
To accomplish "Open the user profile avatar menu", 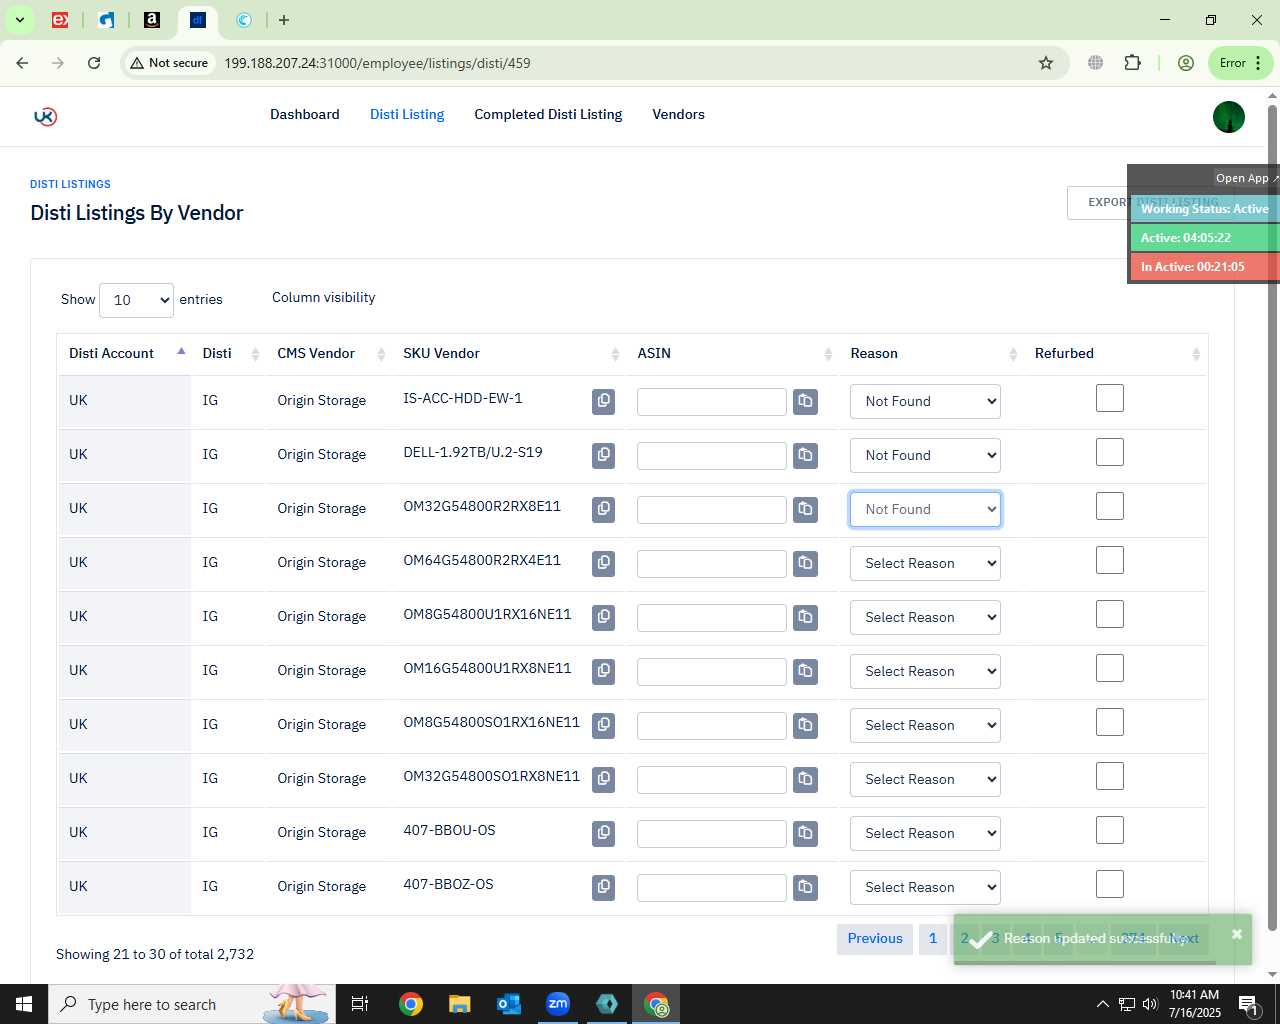I will [1228, 117].
